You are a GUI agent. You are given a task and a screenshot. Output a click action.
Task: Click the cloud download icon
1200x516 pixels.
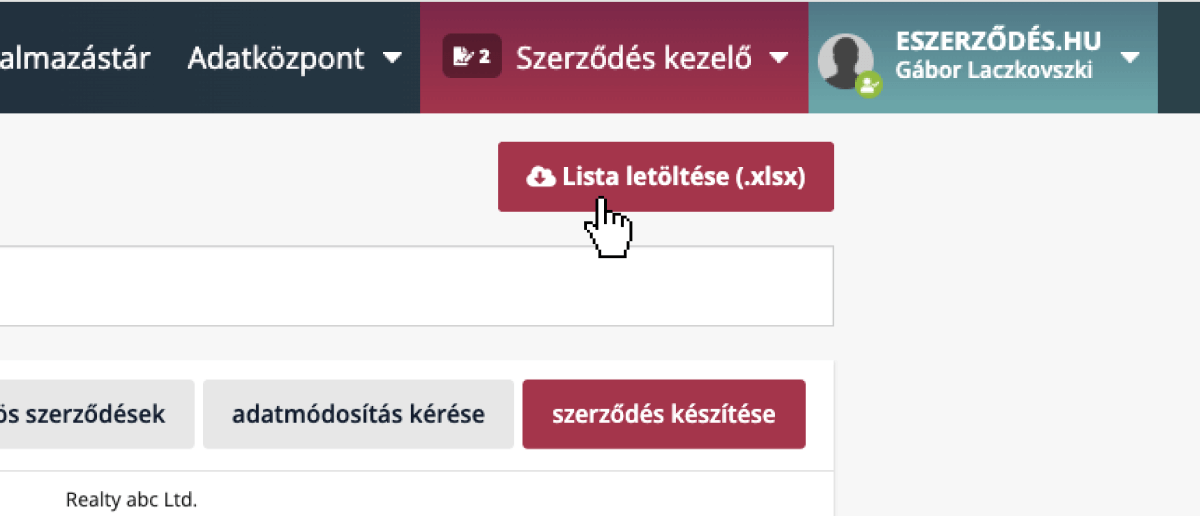[x=540, y=177]
